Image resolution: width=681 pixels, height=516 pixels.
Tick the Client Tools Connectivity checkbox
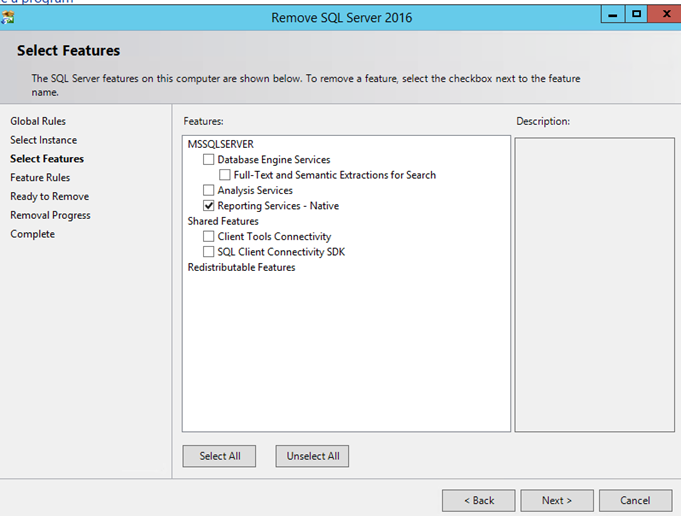(x=208, y=236)
